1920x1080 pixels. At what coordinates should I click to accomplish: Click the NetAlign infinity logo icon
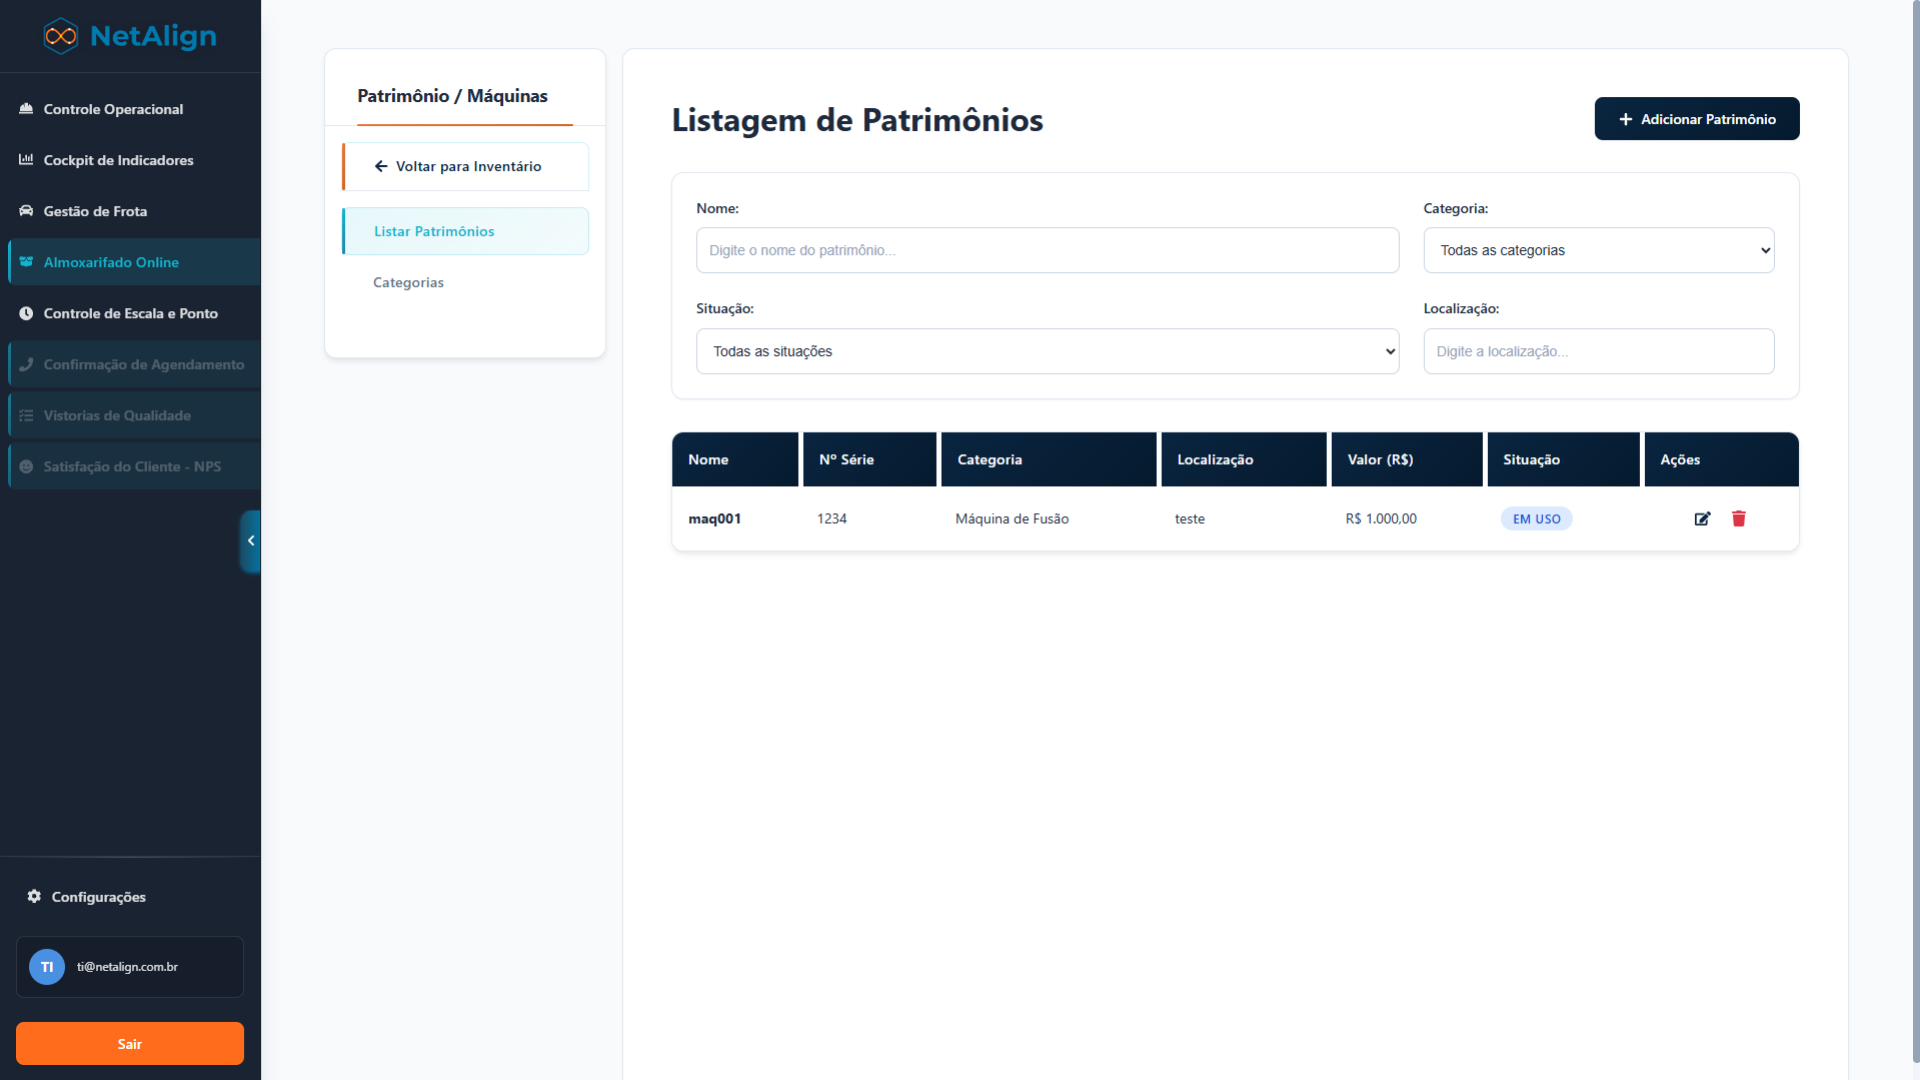61,36
